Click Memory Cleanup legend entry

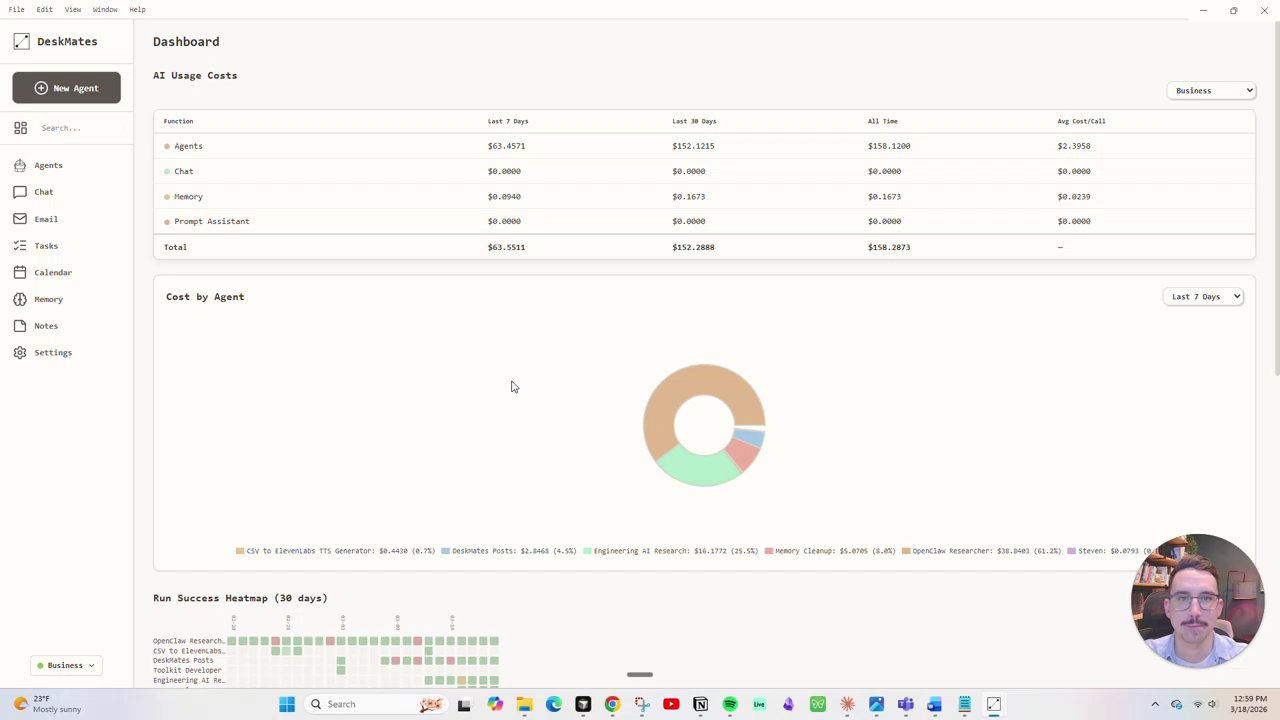click(830, 551)
